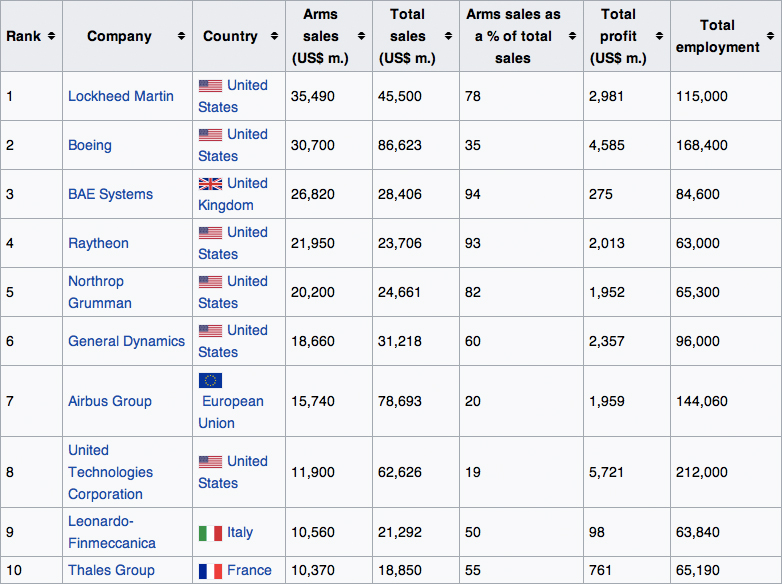This screenshot has height=584, width=782.
Task: Select total sales value 21,292
Action: point(399,532)
